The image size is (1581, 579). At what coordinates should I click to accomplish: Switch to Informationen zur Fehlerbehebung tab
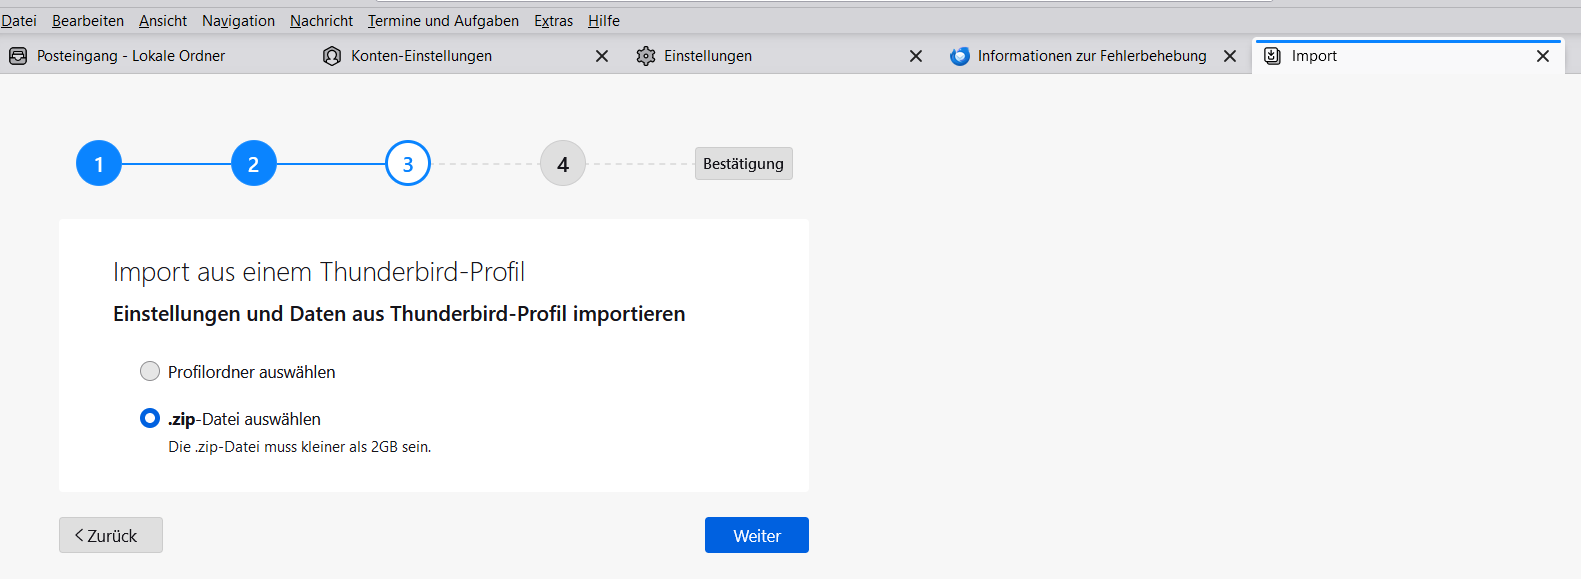1092,56
